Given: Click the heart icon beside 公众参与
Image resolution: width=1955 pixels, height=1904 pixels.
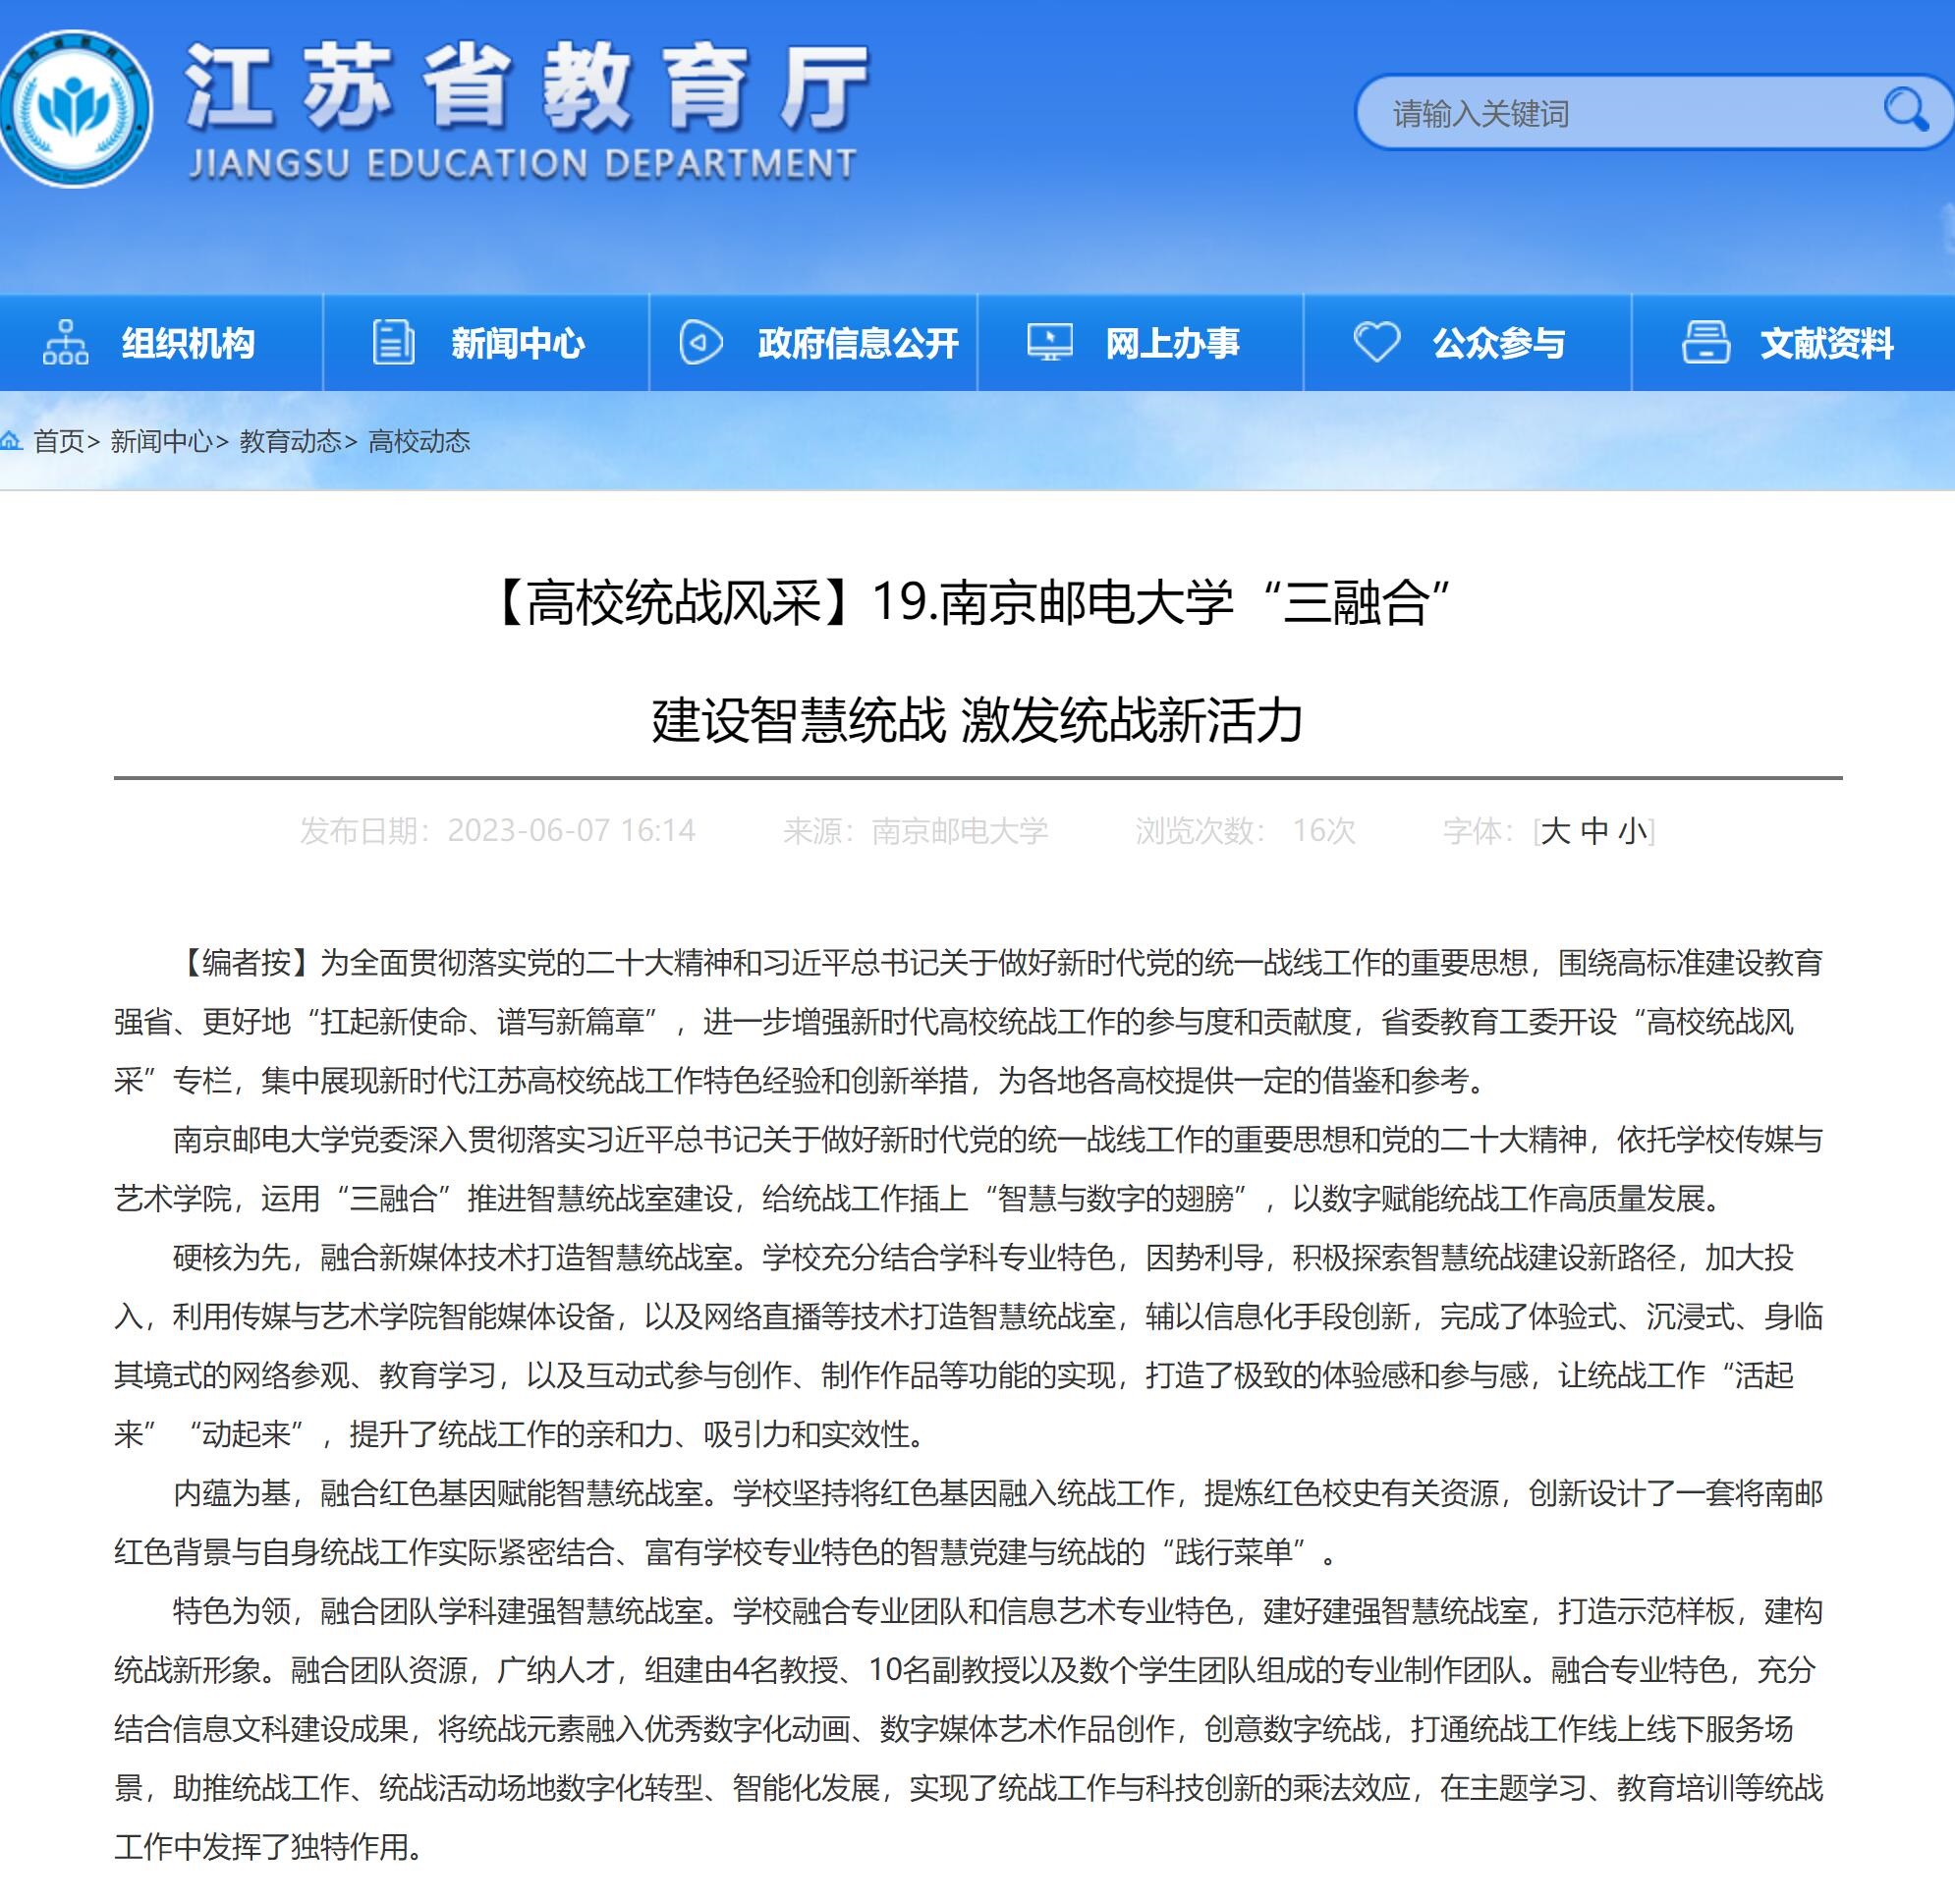Looking at the screenshot, I should 1376,343.
